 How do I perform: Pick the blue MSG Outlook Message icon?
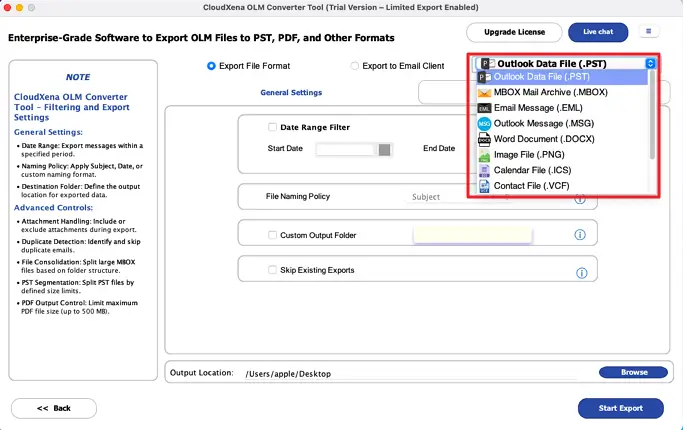[x=484, y=123]
